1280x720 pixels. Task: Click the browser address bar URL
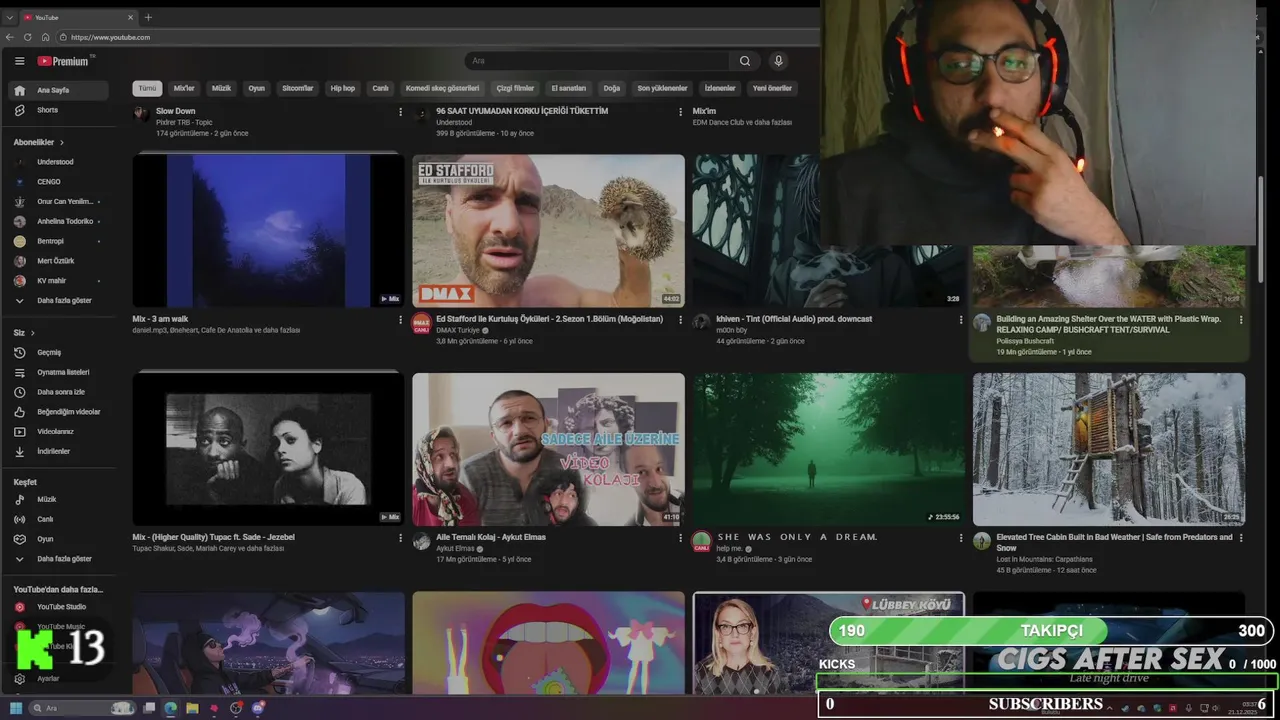[111, 37]
